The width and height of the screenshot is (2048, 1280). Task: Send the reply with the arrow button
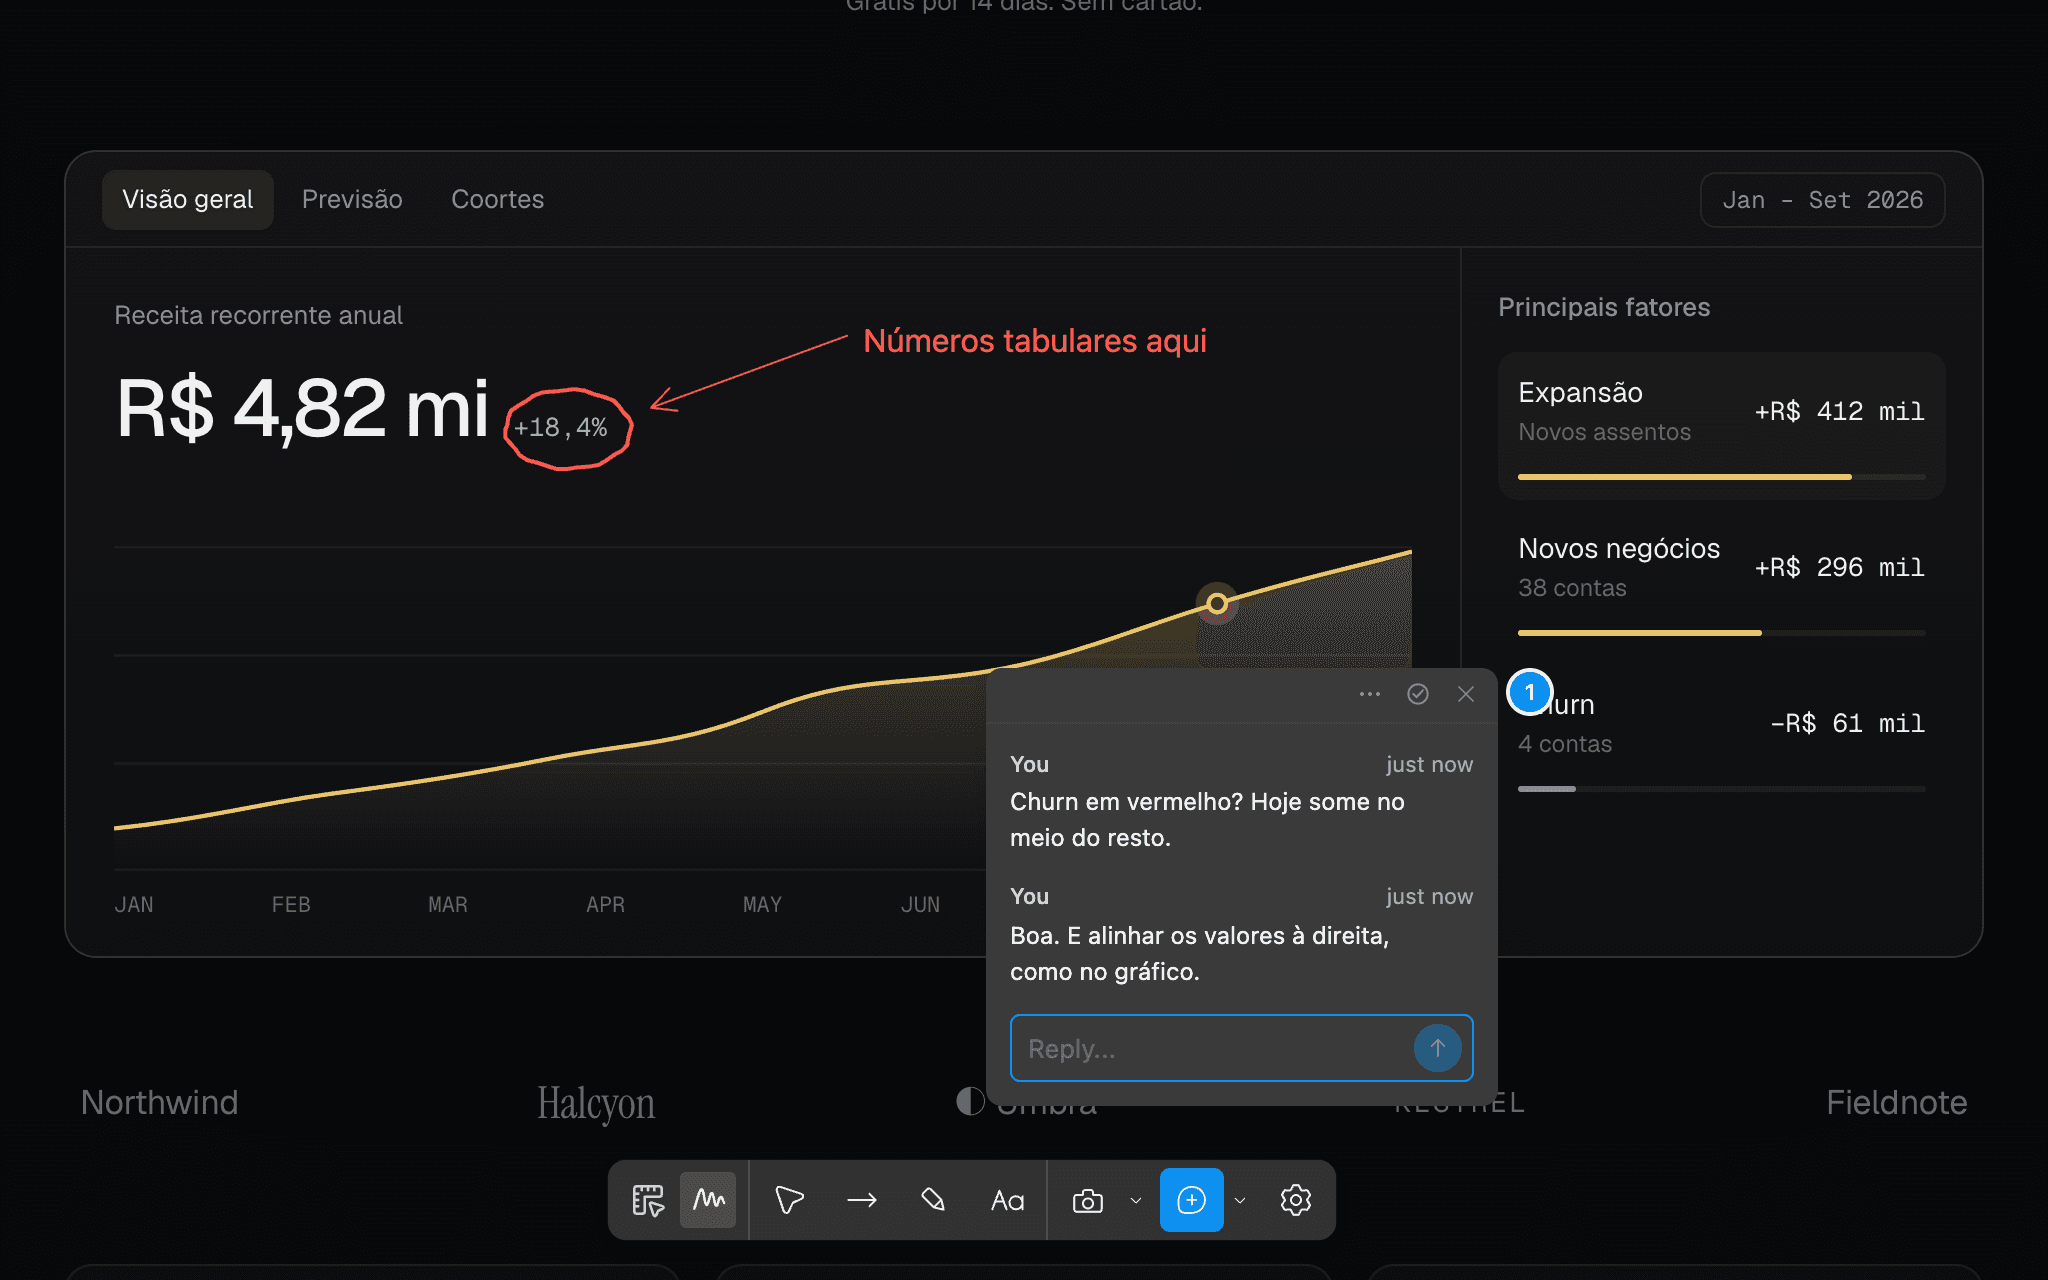pyautogui.click(x=1437, y=1048)
